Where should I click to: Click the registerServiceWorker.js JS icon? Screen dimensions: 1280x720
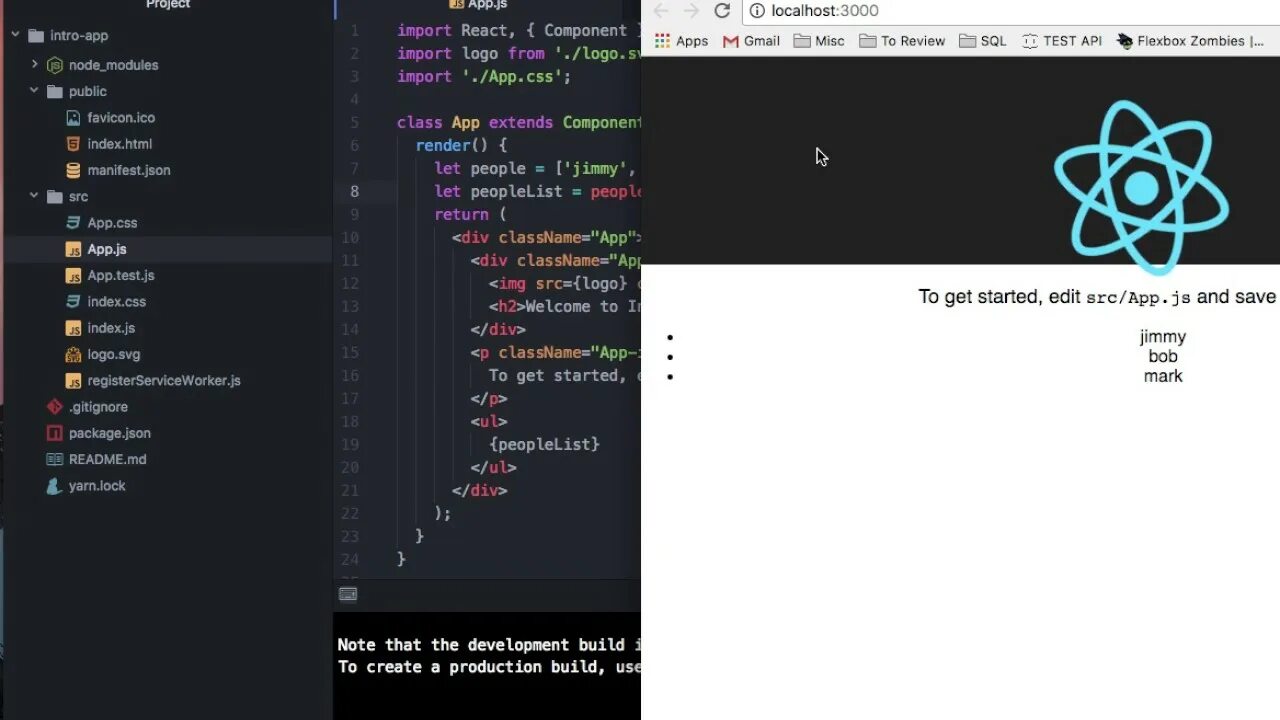73,380
